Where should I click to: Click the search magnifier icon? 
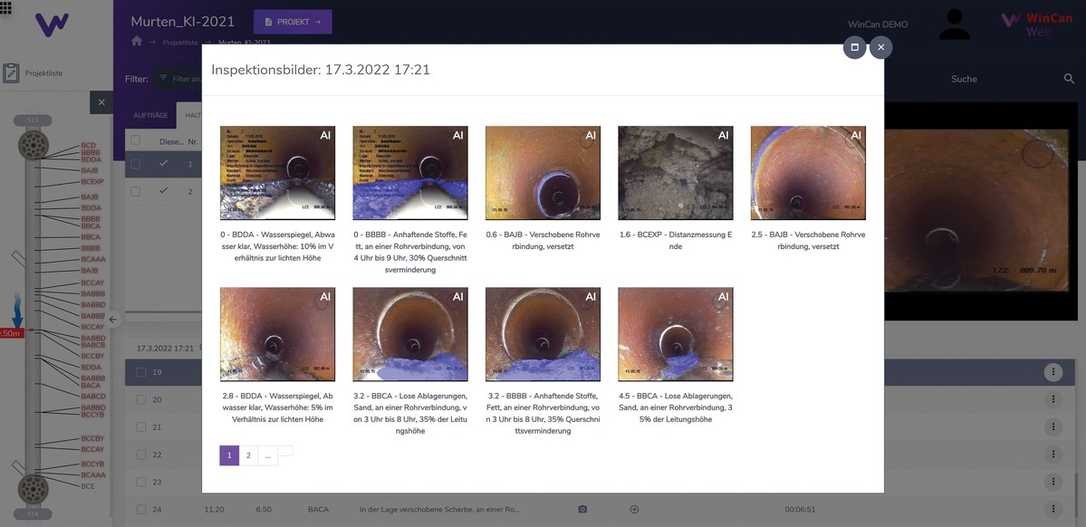(1069, 79)
